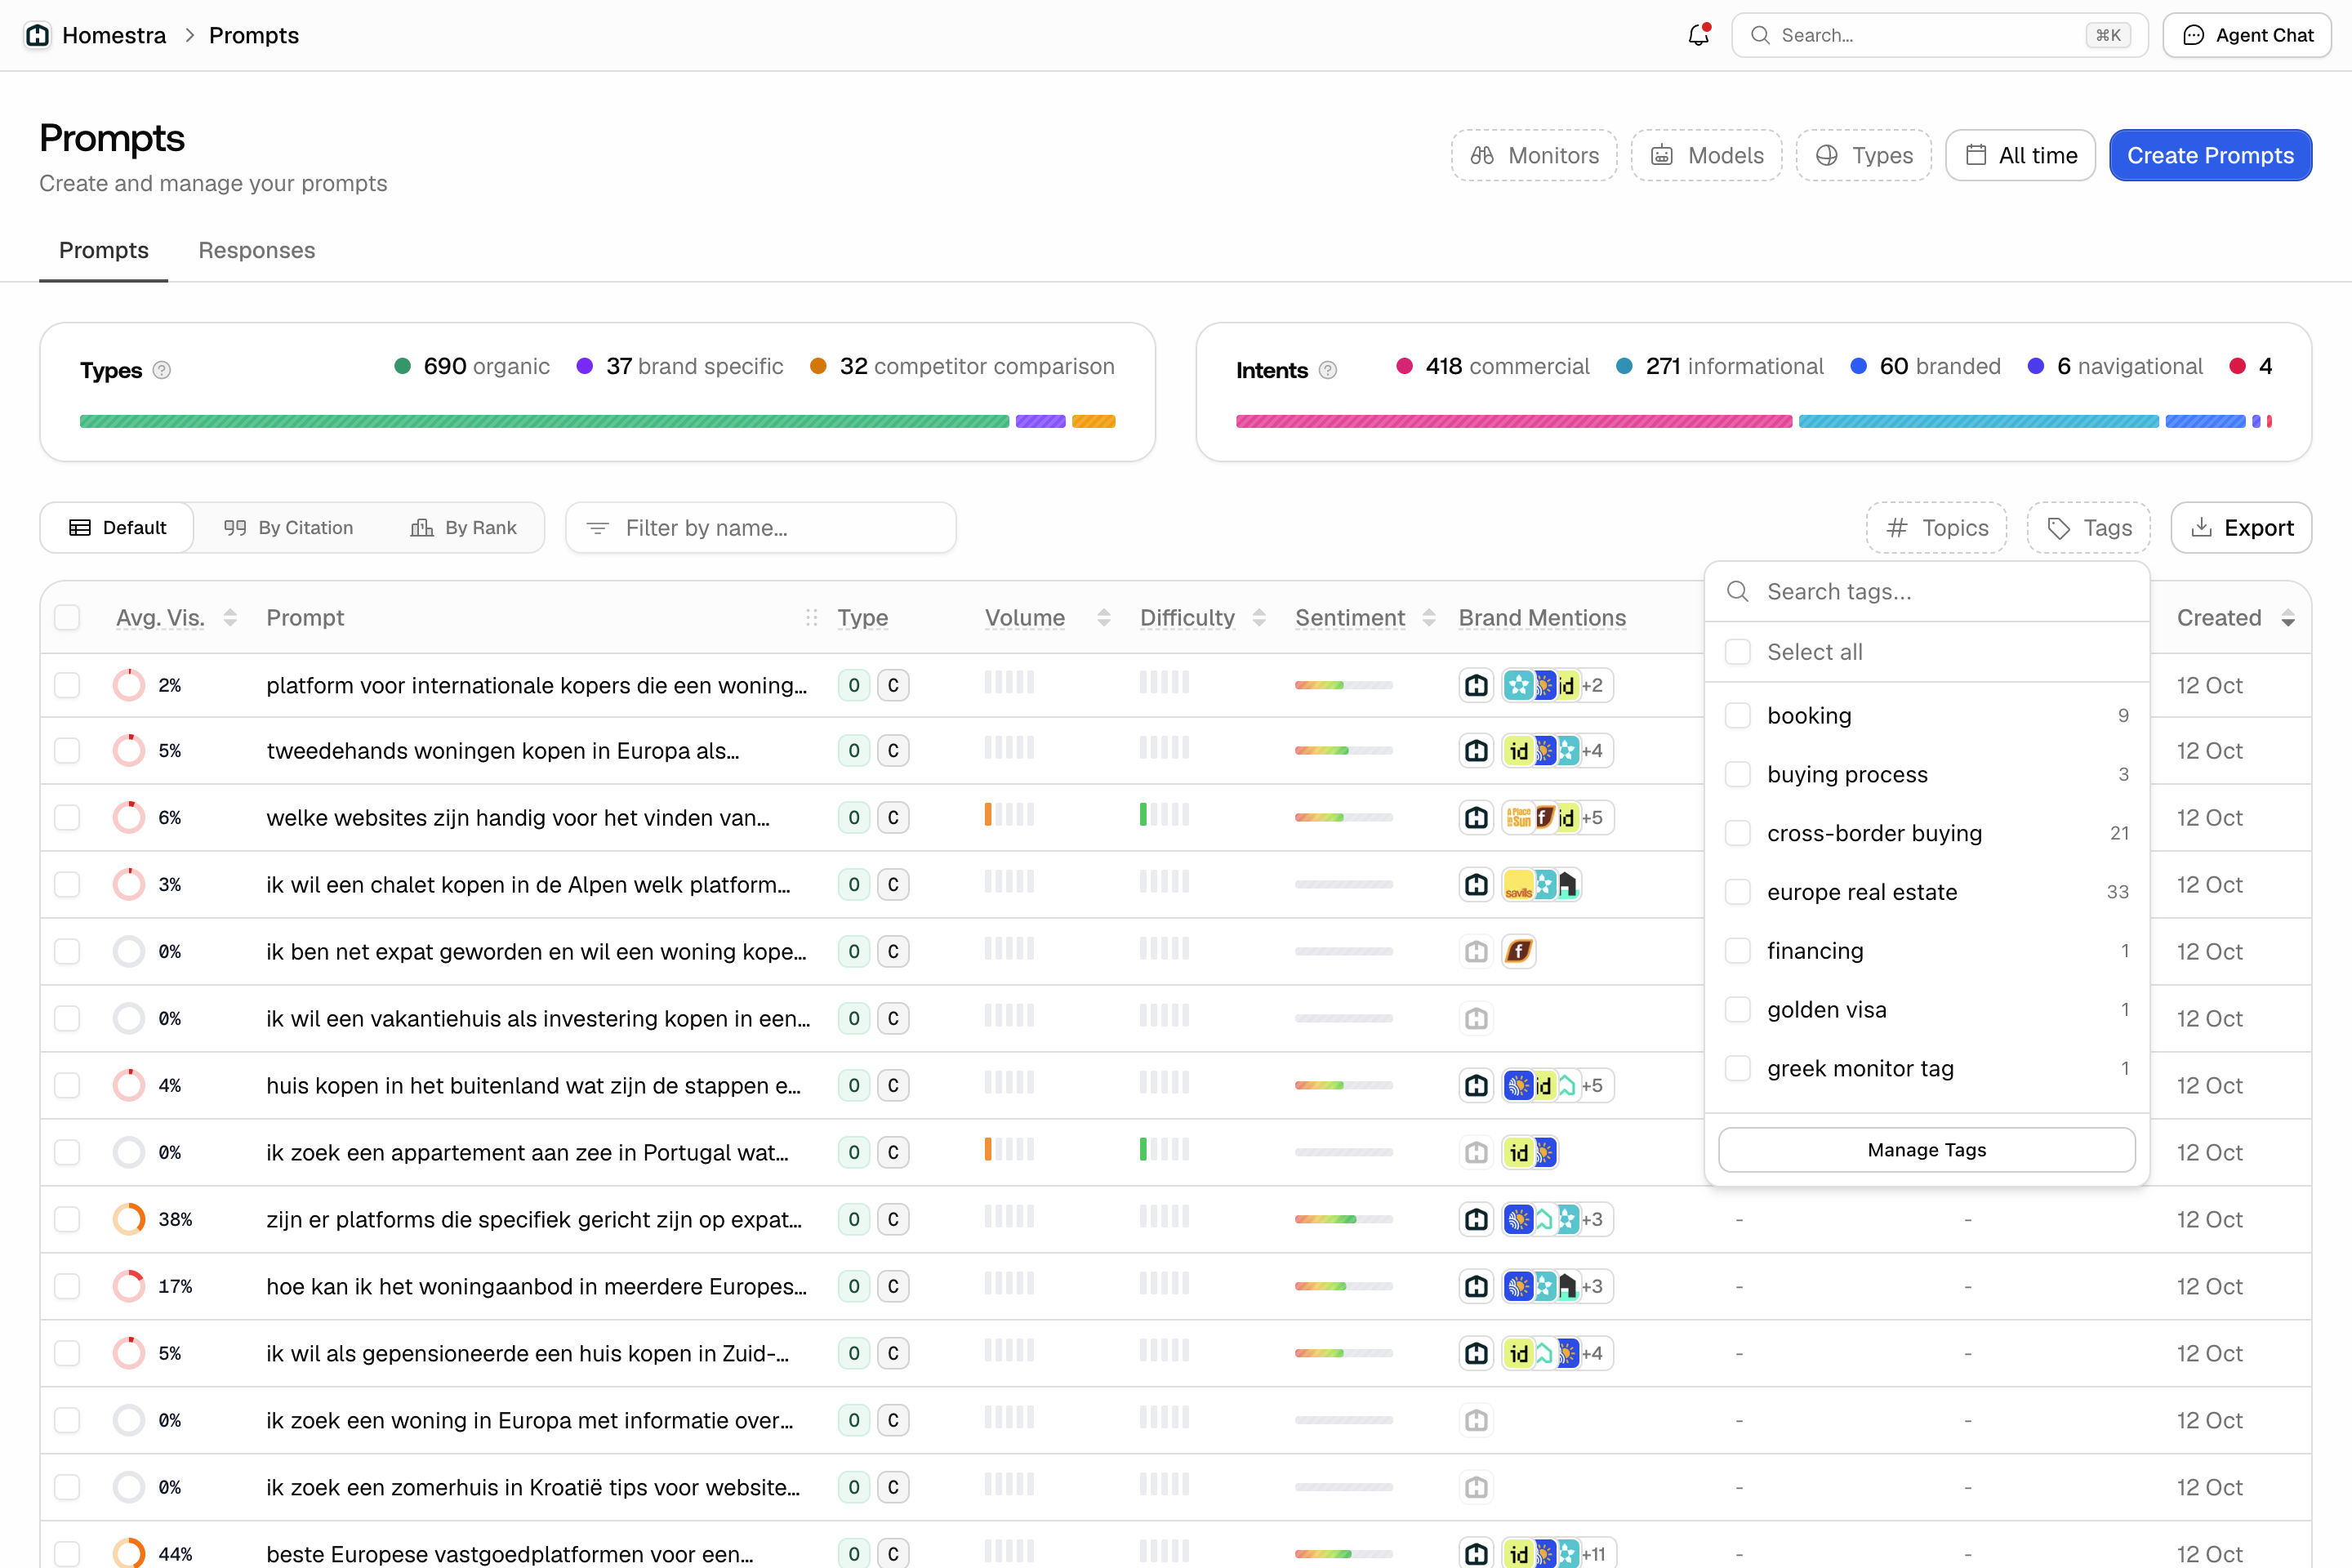The width and height of the screenshot is (2352, 1568).
Task: Open the All time date range picker
Action: coord(2020,155)
